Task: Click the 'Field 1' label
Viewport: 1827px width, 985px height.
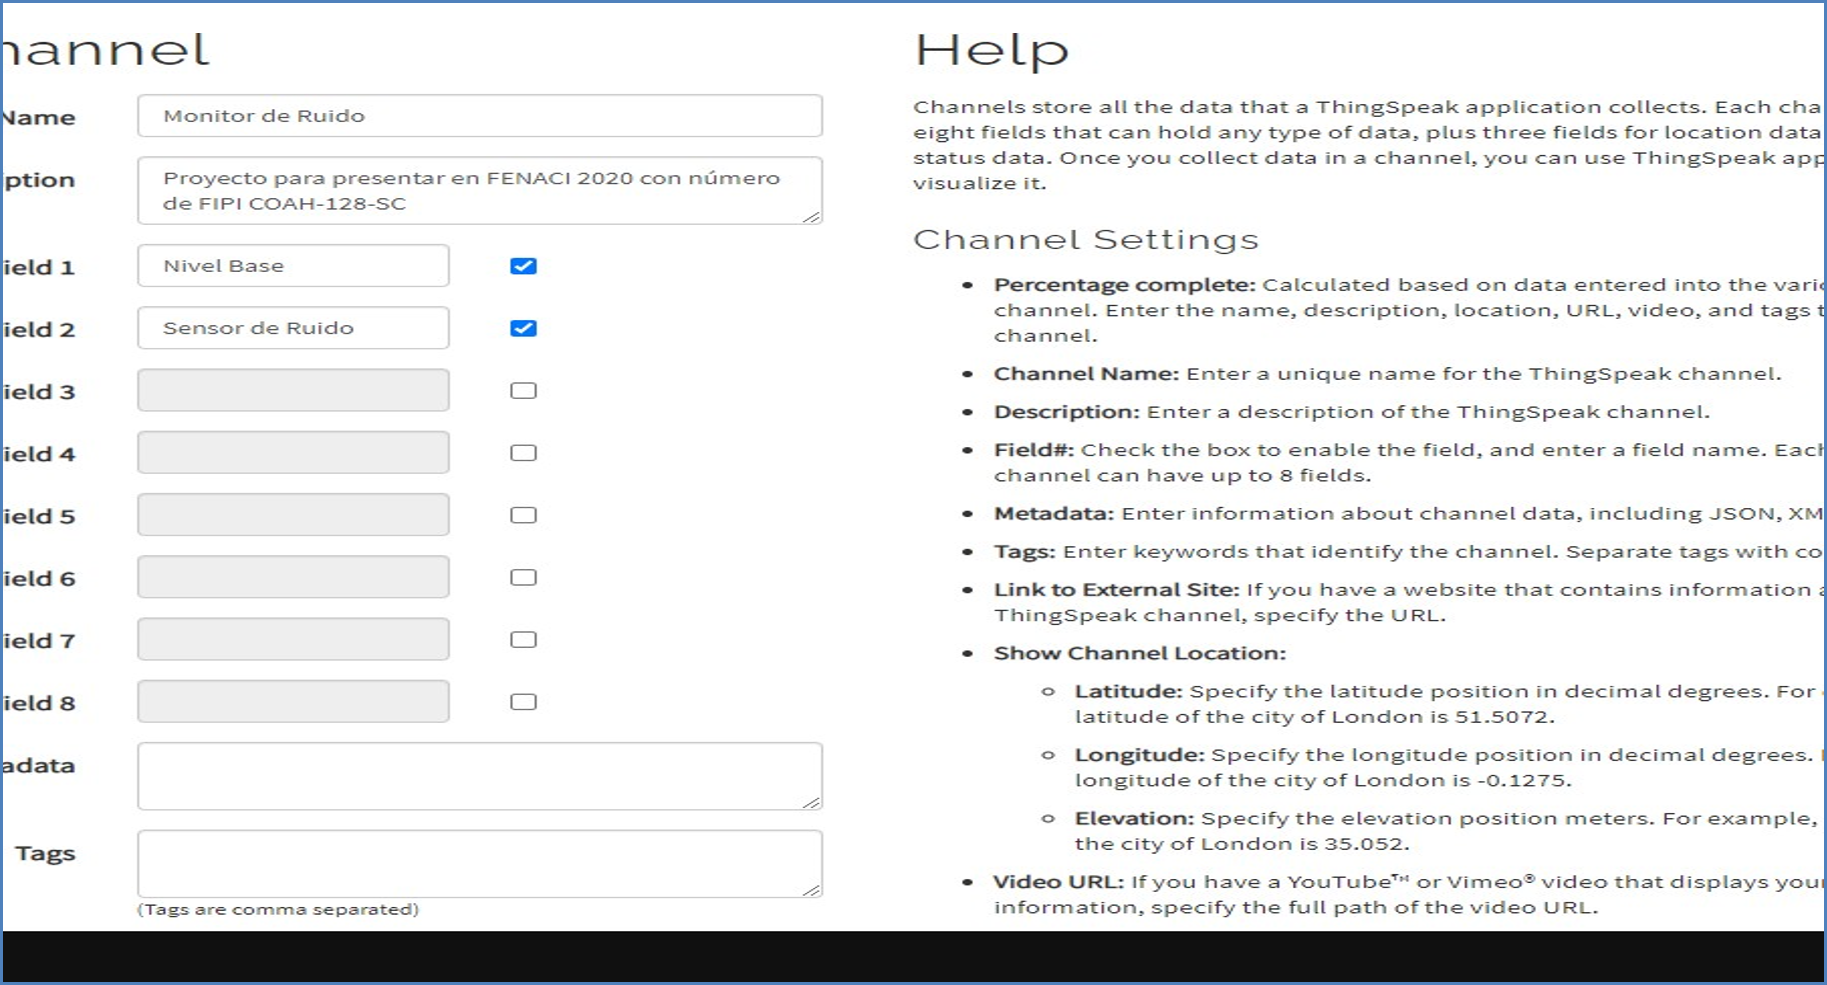Action: coord(38,268)
